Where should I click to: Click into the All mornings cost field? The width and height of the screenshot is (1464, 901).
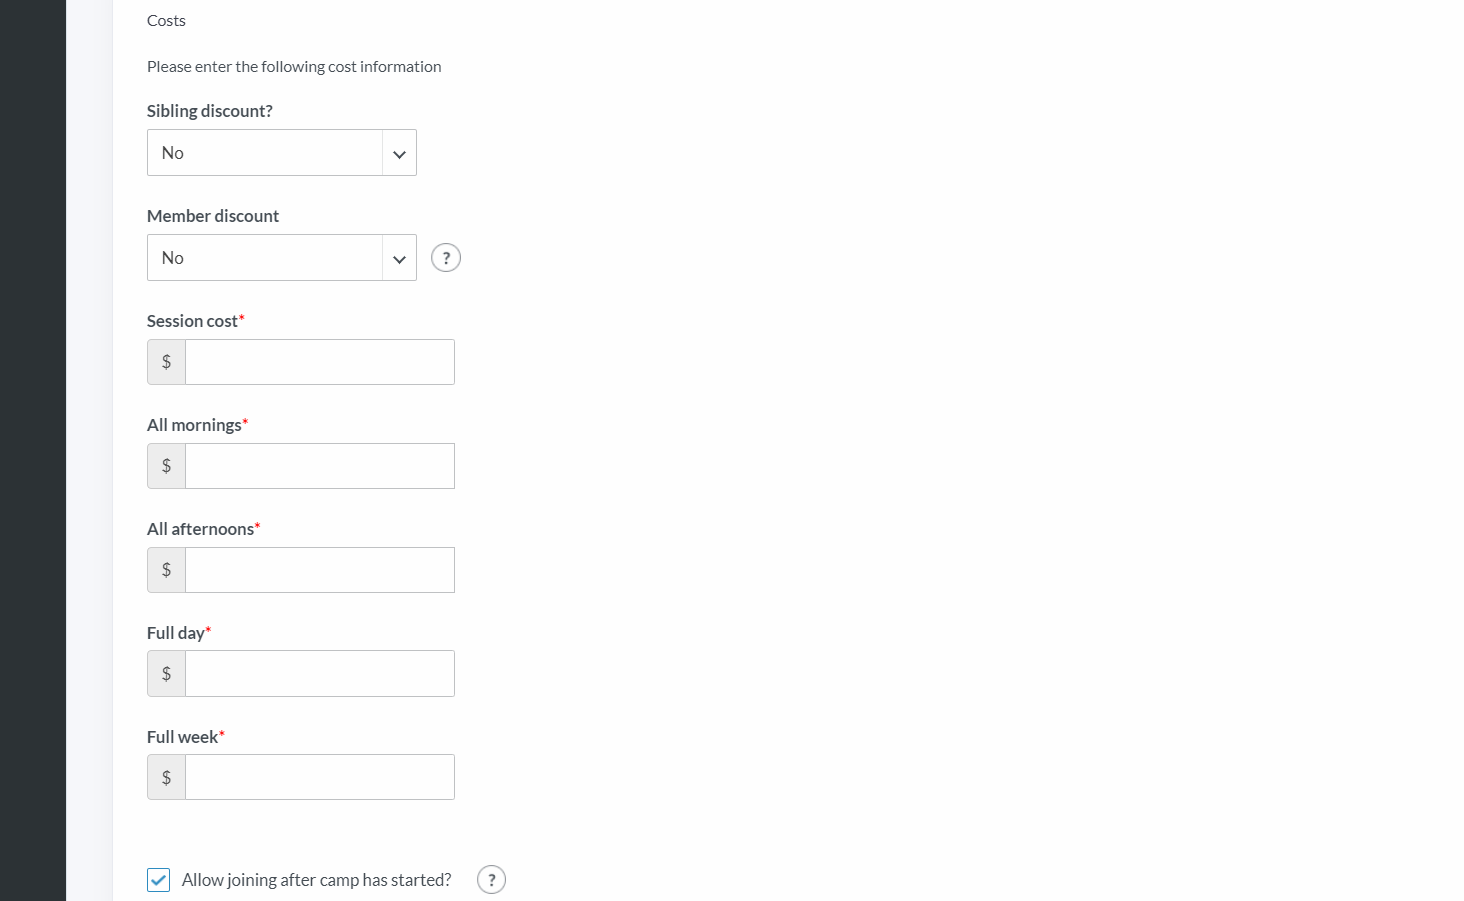point(320,466)
